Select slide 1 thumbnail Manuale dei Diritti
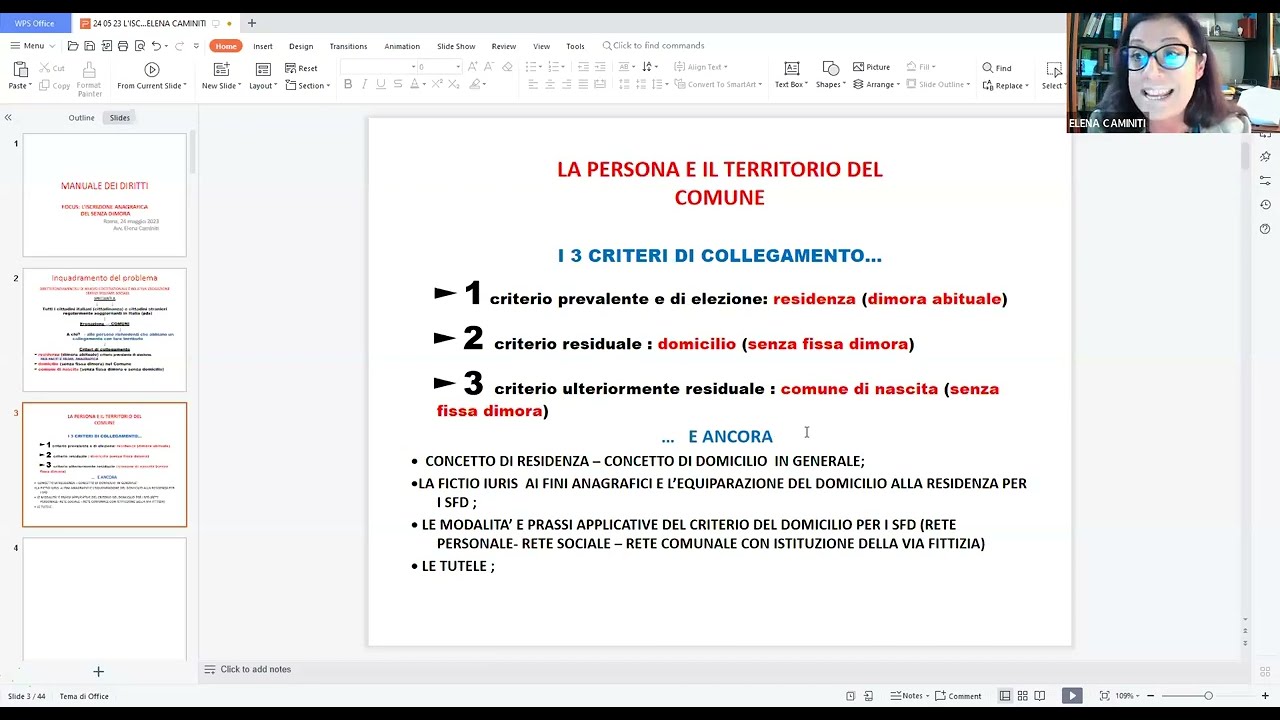The width and height of the screenshot is (1280, 720). pos(105,195)
